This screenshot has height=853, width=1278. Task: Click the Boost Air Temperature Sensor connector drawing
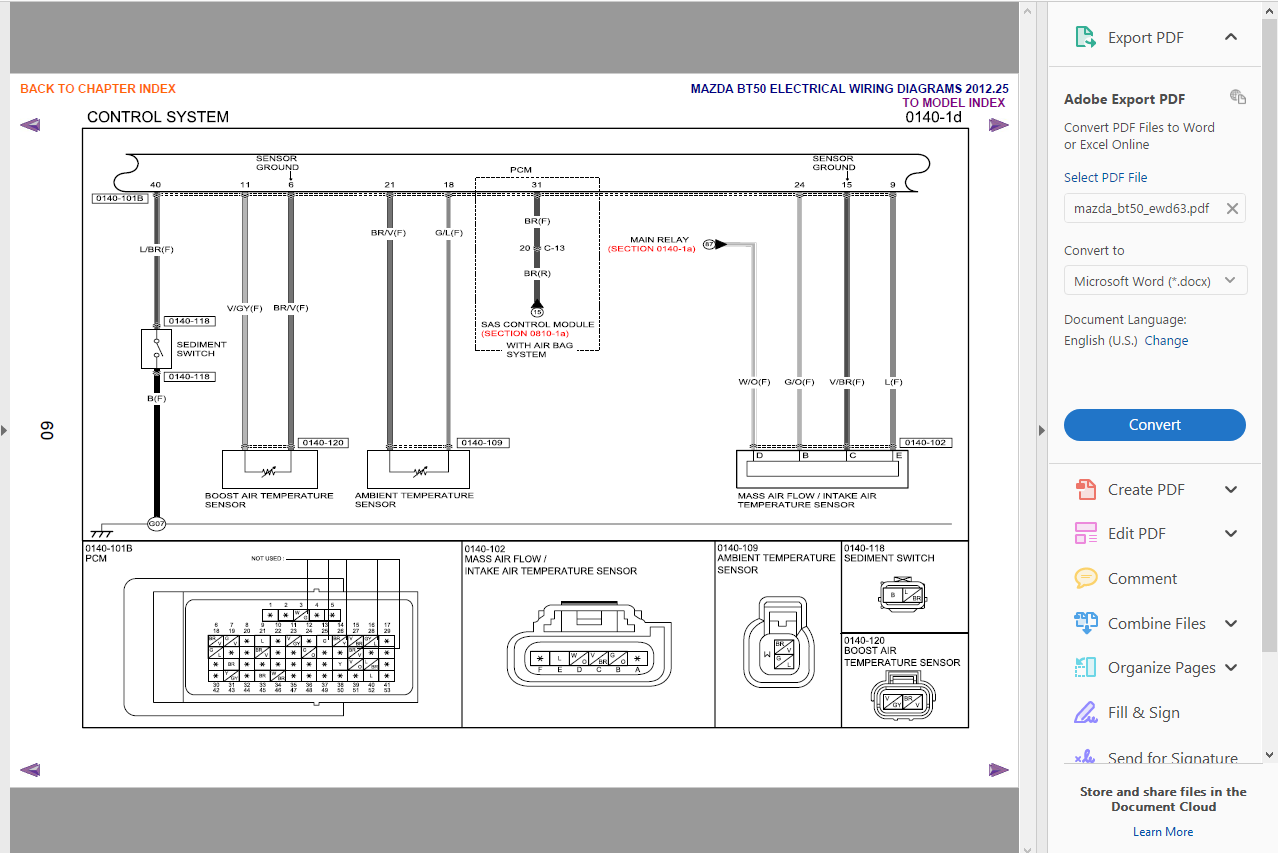[904, 696]
